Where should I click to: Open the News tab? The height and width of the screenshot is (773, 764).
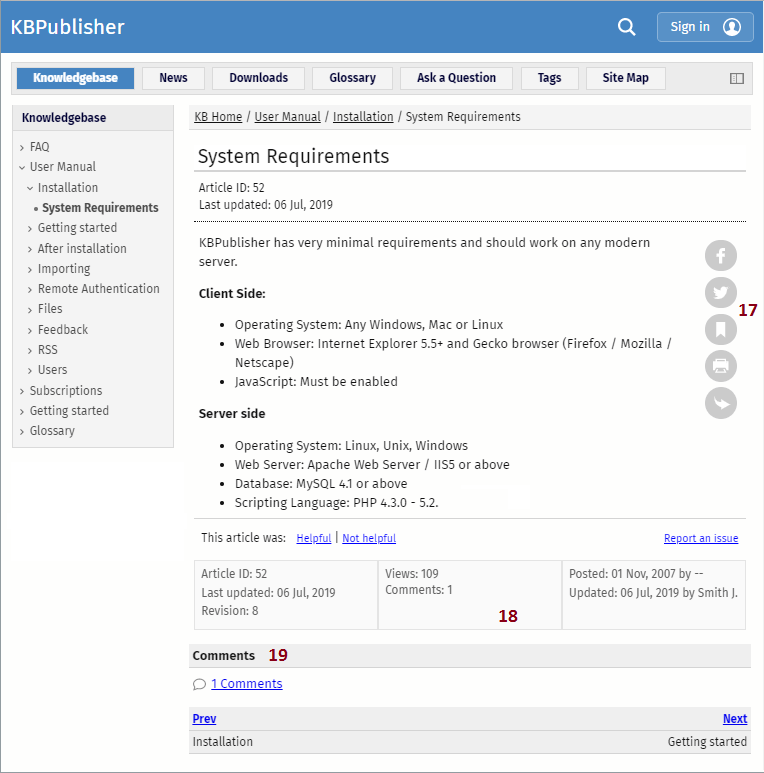174,78
